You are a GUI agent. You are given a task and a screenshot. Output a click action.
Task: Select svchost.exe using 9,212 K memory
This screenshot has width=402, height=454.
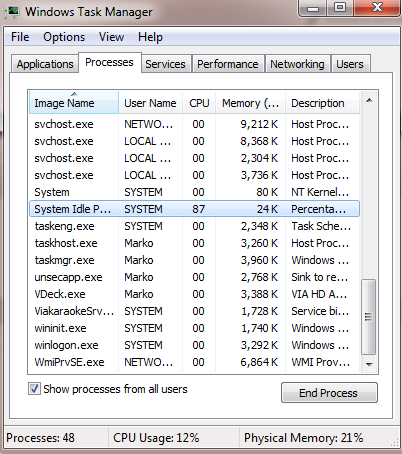pyautogui.click(x=194, y=124)
